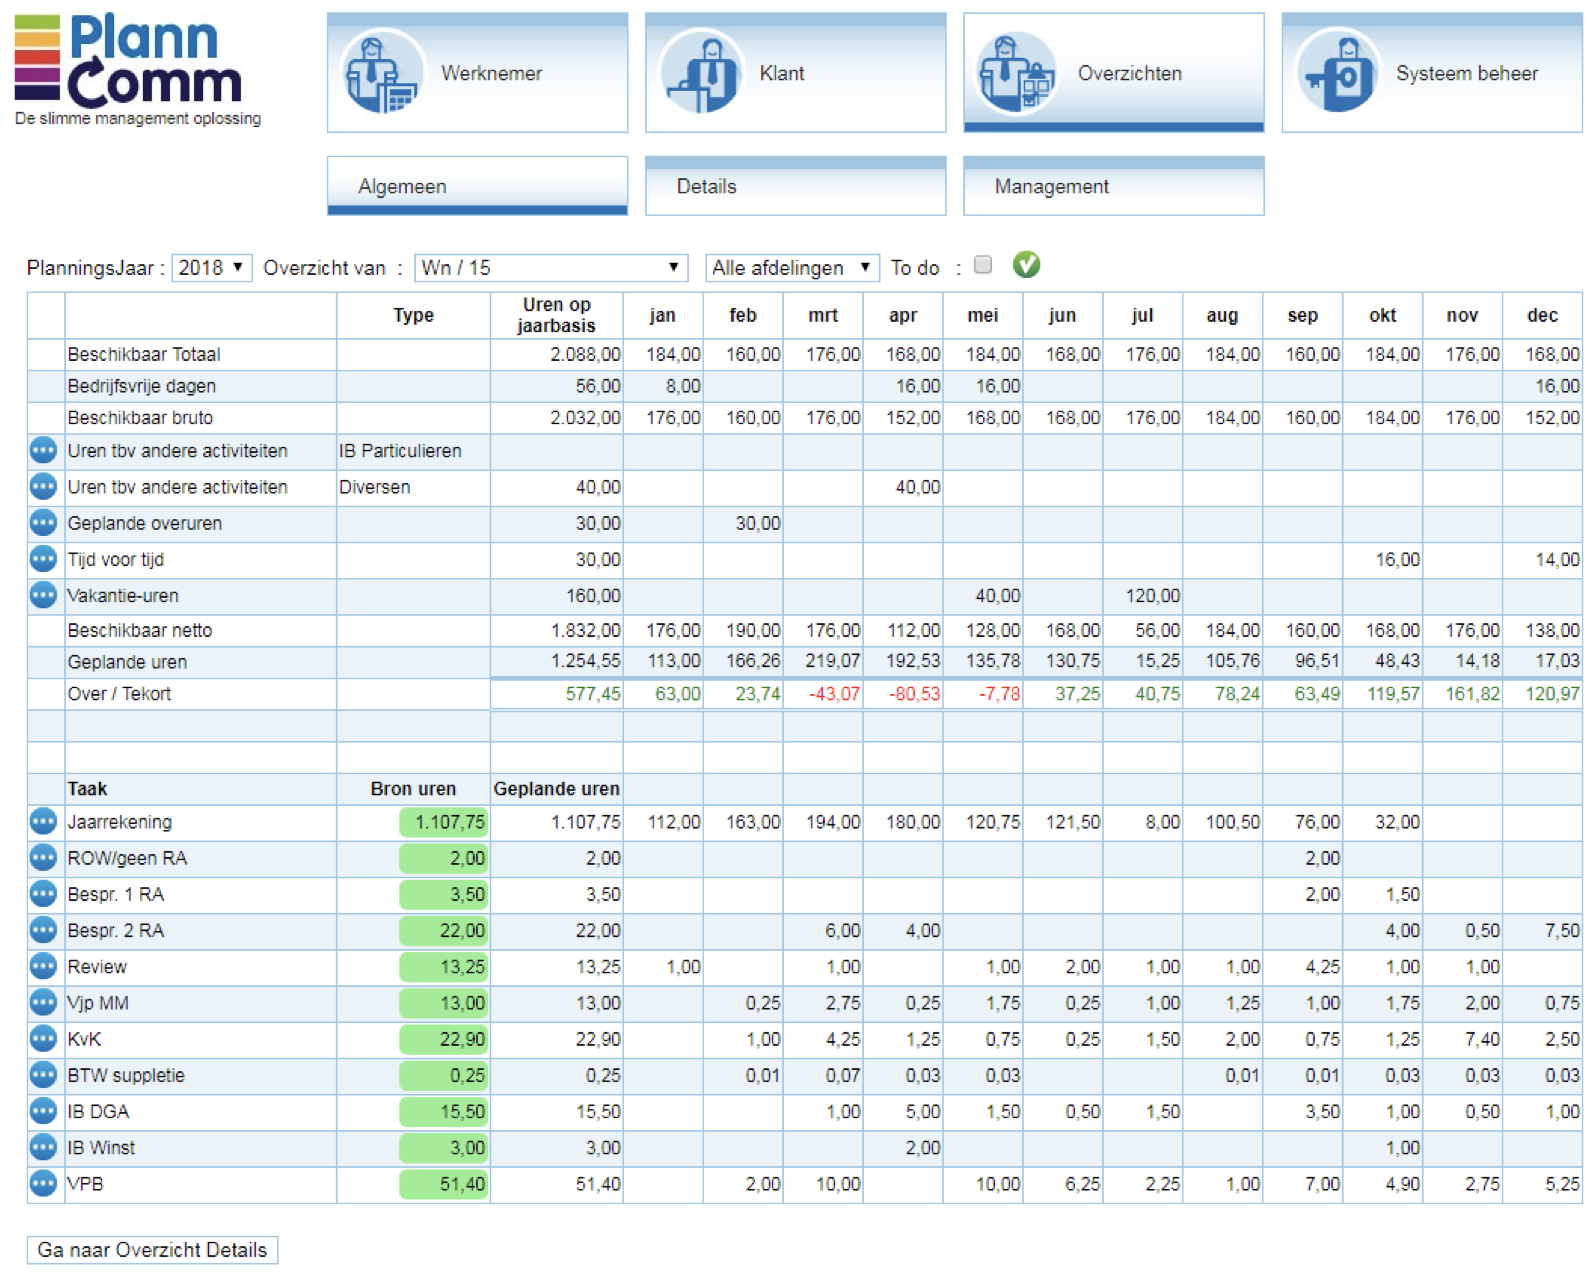Screen dimensions: 1596x1278
Task: Open options icon for Jaarrekening task
Action: [x=43, y=822]
